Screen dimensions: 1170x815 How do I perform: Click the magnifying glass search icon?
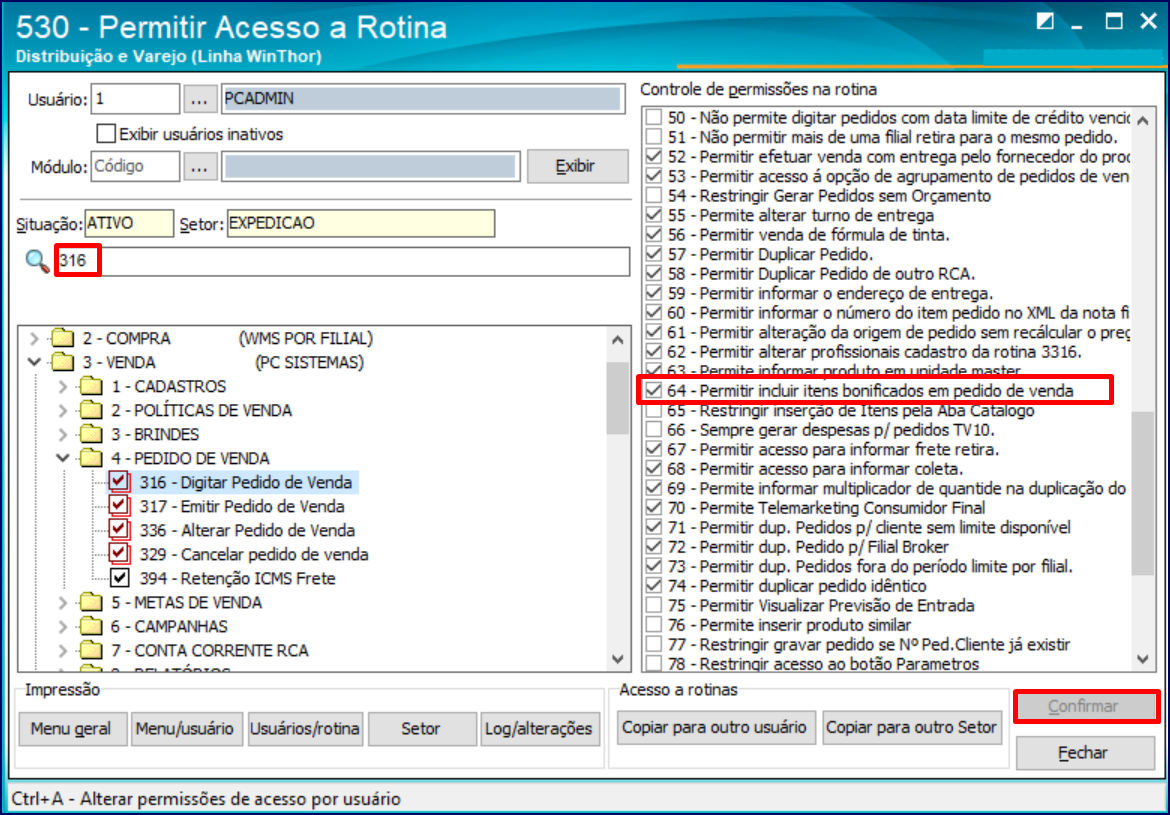pos(37,262)
